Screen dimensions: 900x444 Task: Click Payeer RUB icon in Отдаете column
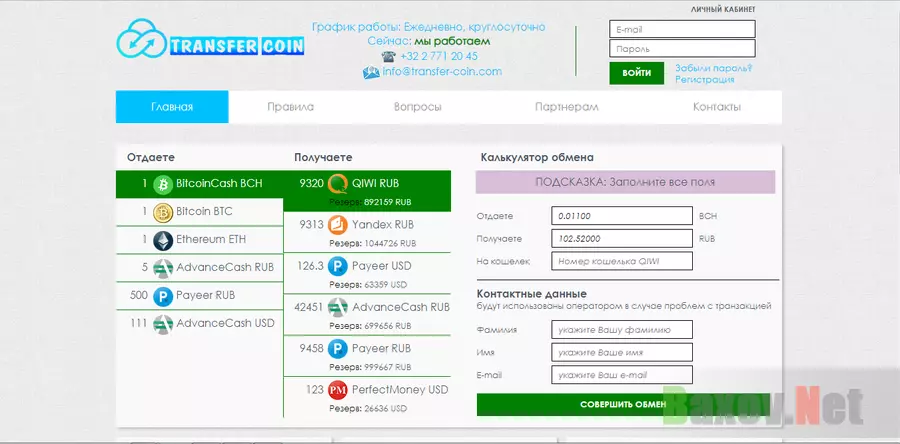[x=163, y=297]
